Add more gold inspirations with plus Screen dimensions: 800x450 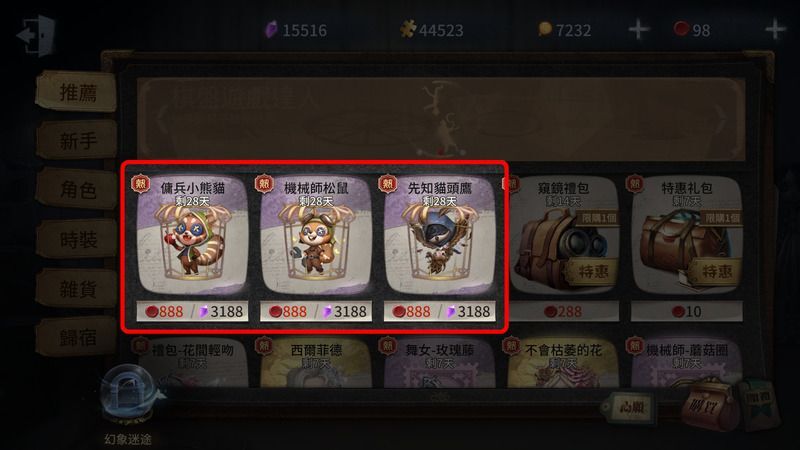[639, 29]
